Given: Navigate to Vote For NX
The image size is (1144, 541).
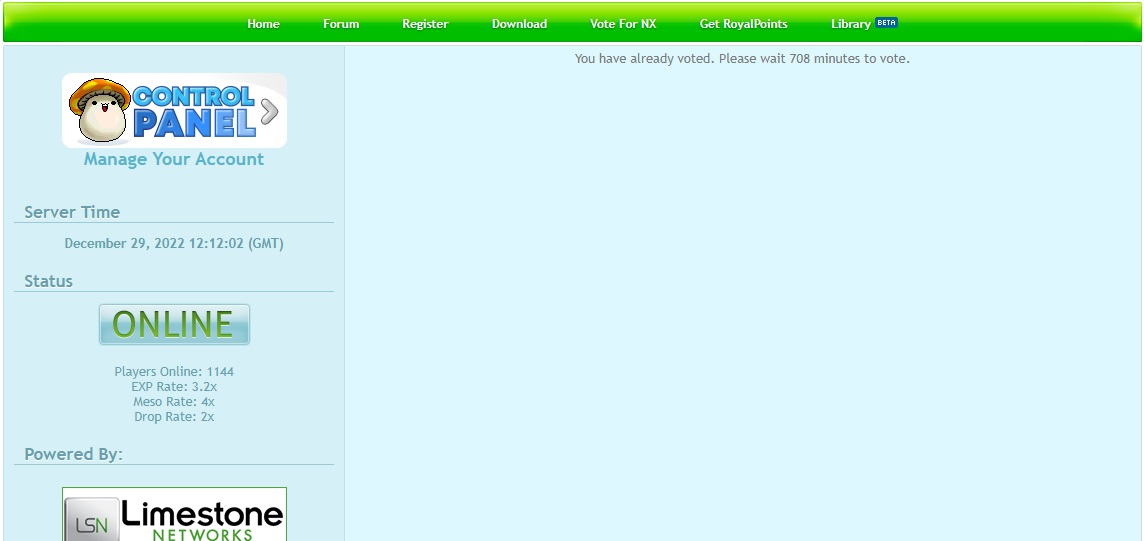Looking at the screenshot, I should [623, 24].
